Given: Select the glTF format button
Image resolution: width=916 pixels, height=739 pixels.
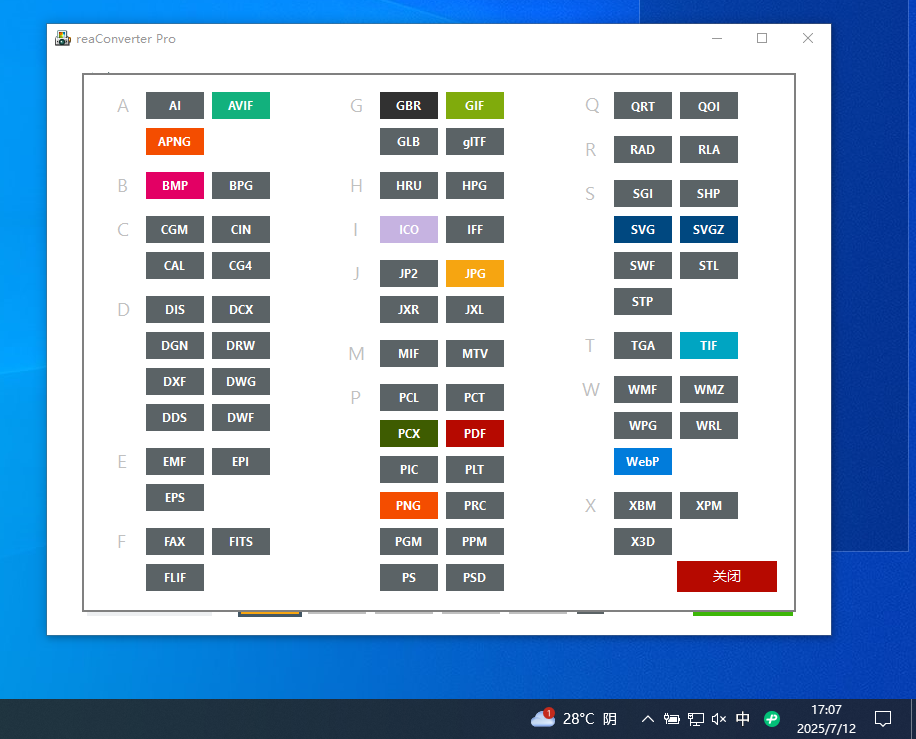Looking at the screenshot, I should tap(474, 141).
